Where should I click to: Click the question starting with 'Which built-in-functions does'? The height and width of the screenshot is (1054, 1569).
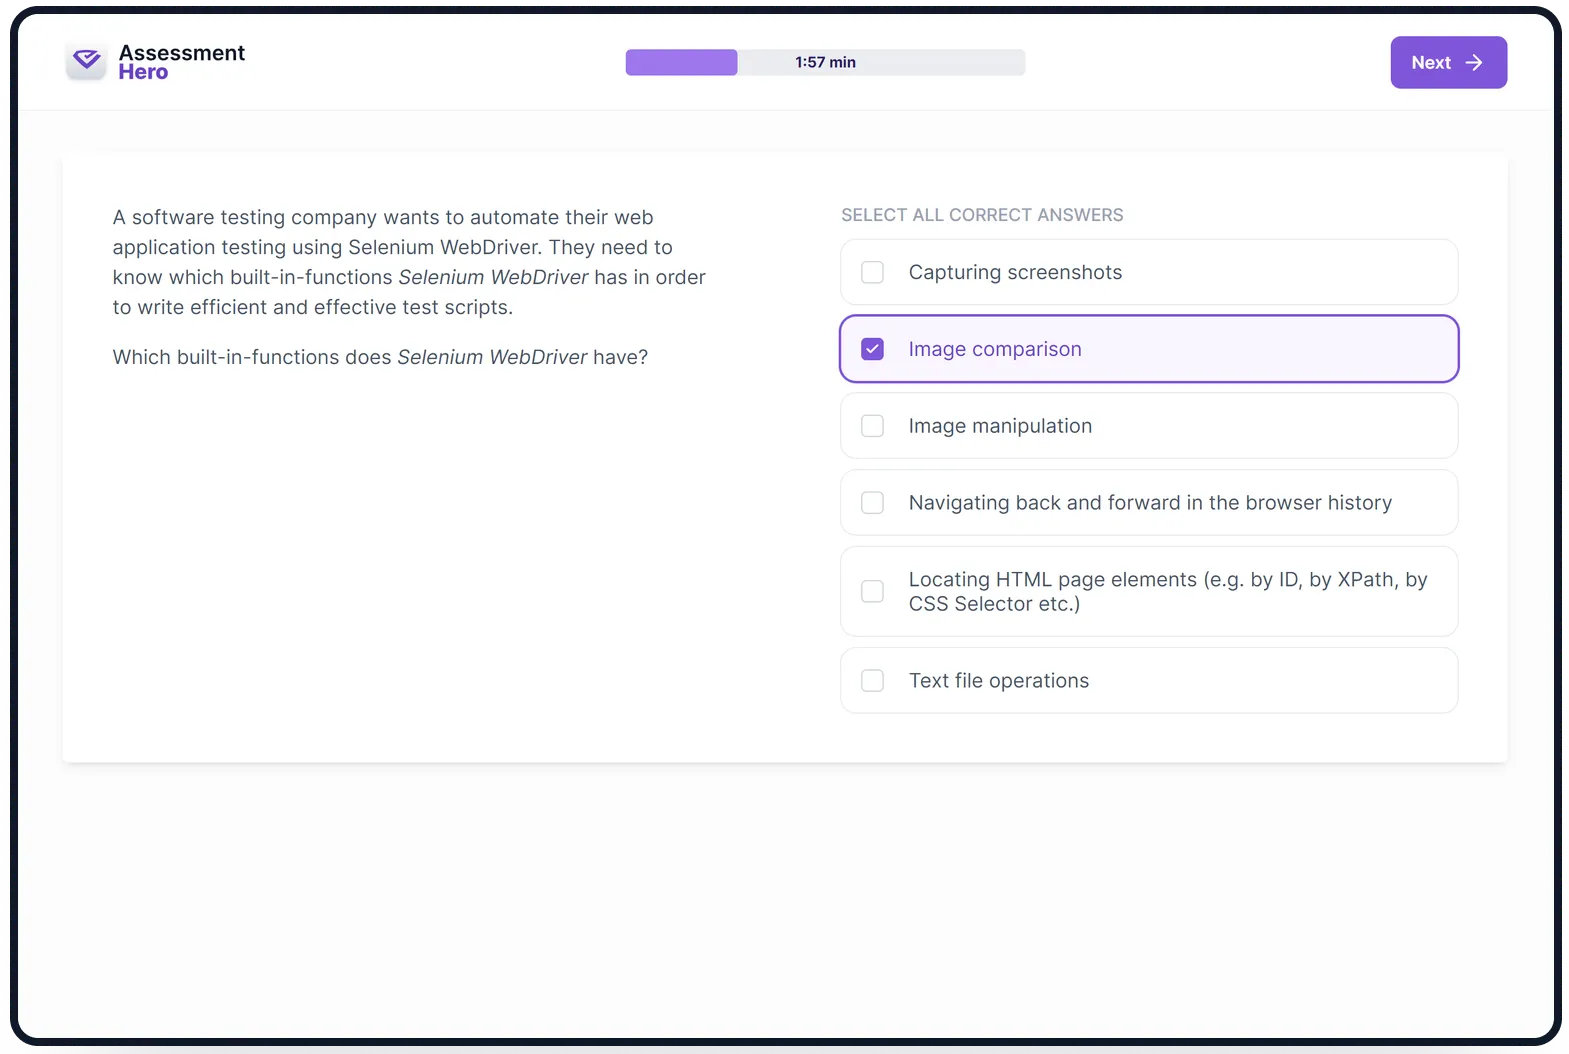(380, 357)
